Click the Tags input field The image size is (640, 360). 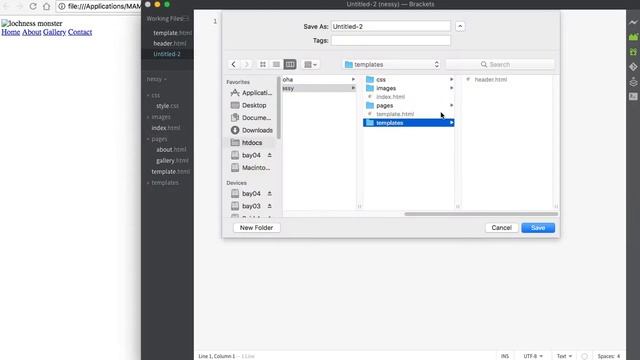pos(391,40)
